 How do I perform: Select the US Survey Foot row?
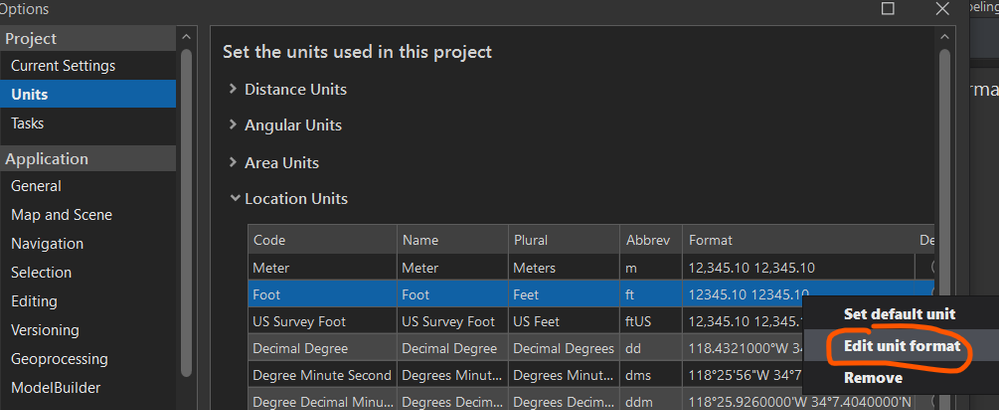click(591, 322)
